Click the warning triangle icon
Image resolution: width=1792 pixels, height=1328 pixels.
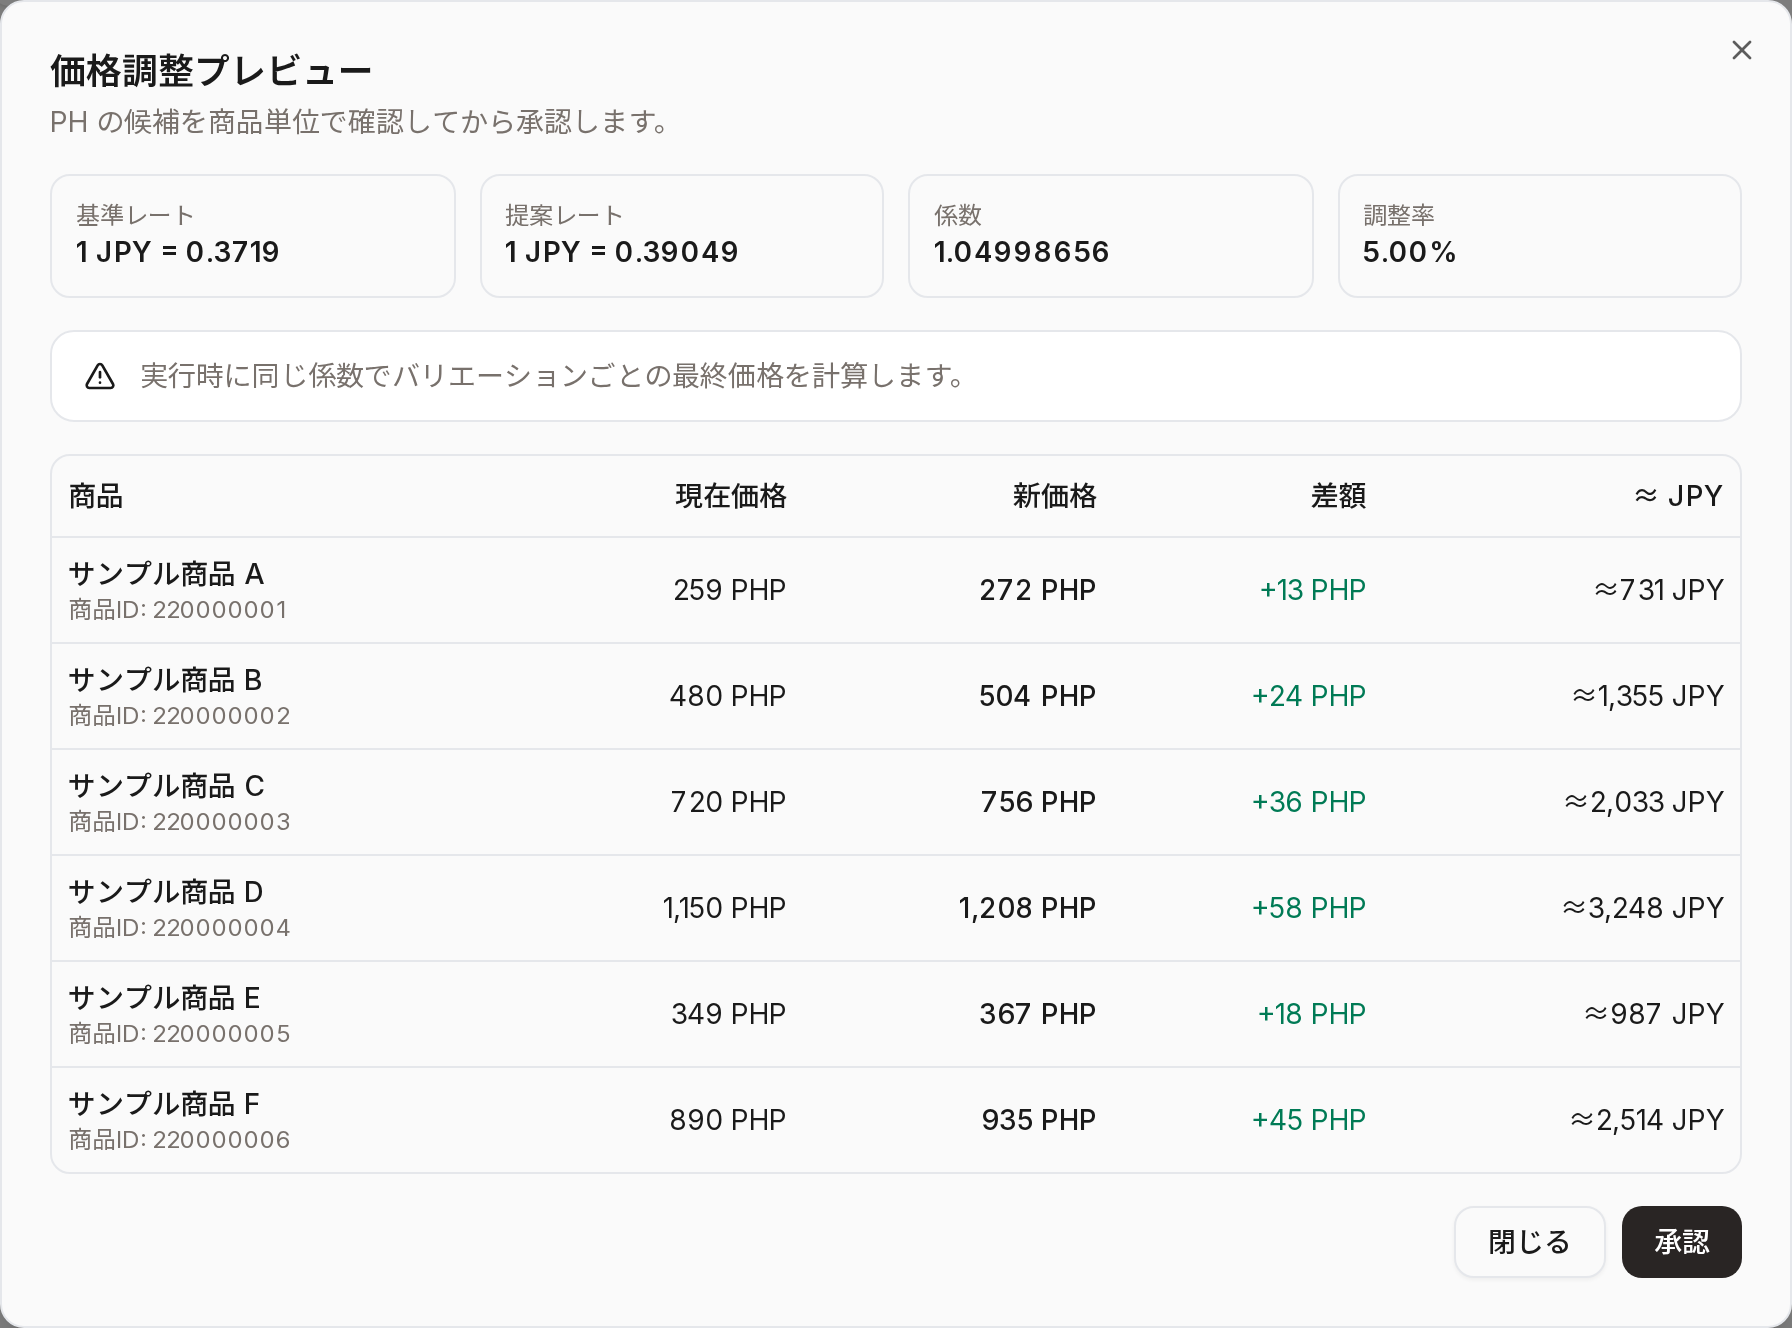pos(100,376)
